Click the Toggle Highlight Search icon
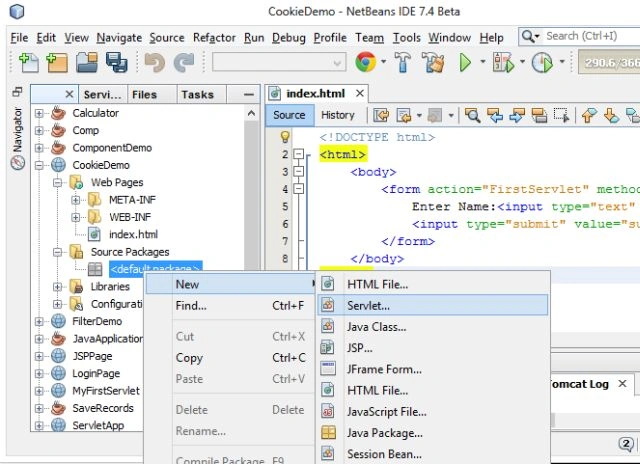Screen dimensions: 640x464 click(x=539, y=115)
